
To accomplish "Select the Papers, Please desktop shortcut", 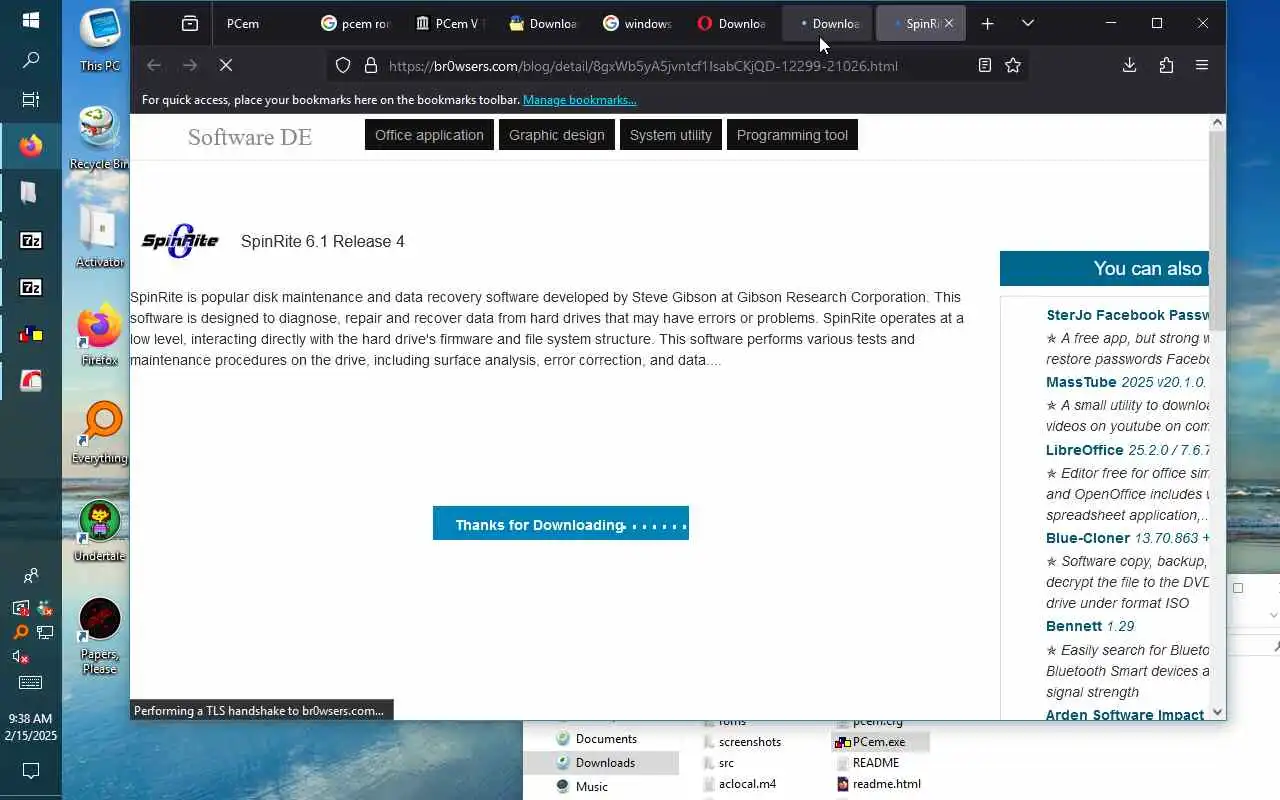I will click(x=100, y=637).
